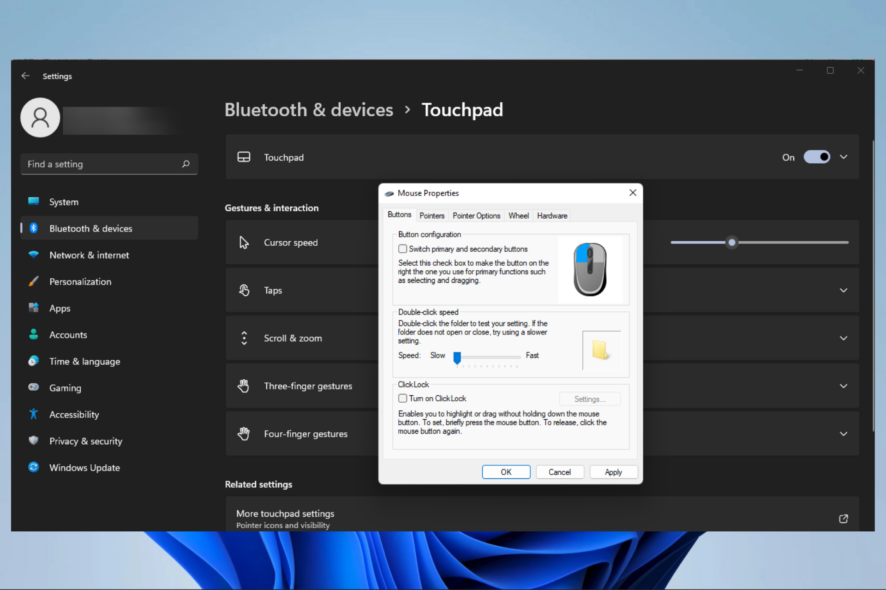Click OK in Mouse Properties
Image resolution: width=886 pixels, height=590 pixels.
506,472
